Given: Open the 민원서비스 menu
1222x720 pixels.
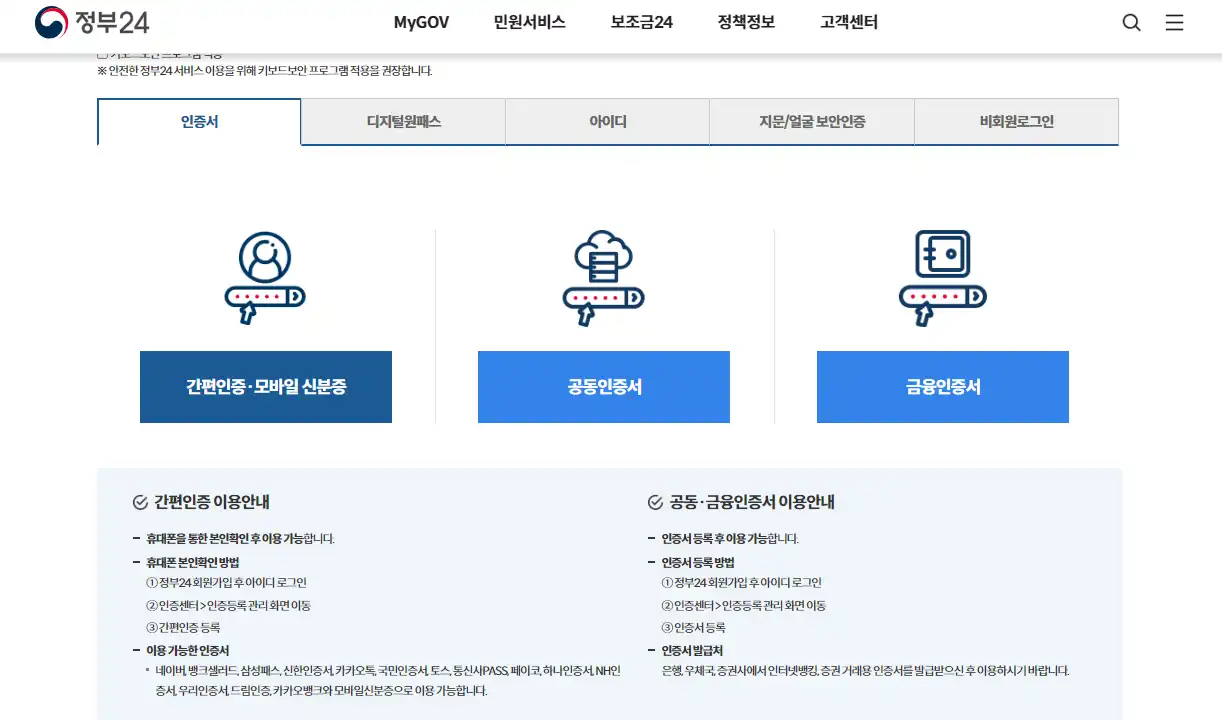Looking at the screenshot, I should [529, 21].
